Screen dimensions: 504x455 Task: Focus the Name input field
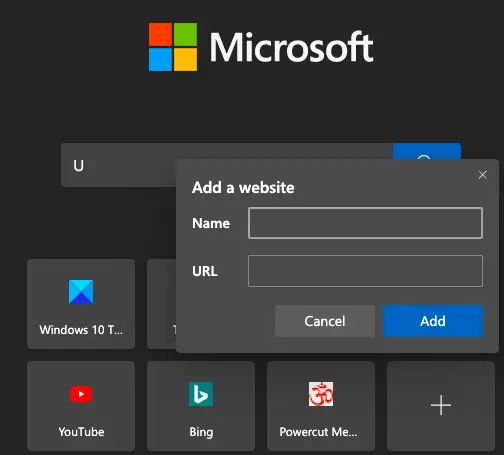pyautogui.click(x=365, y=223)
